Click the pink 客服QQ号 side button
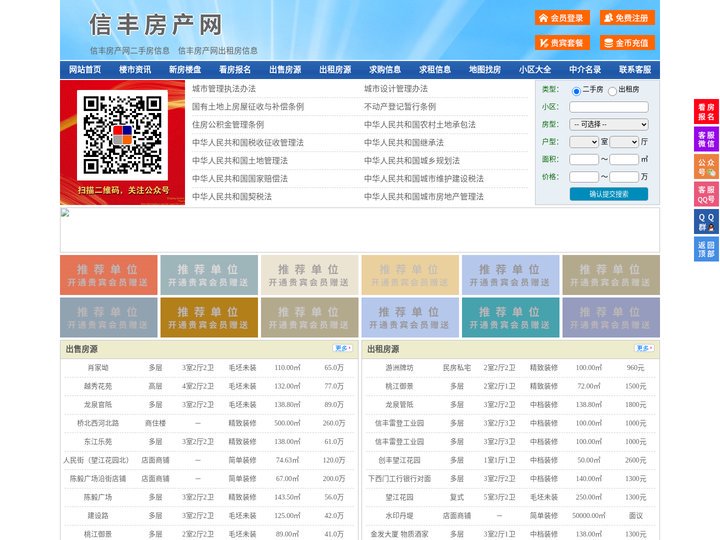Screen dimensions: 720x540 click(x=706, y=194)
